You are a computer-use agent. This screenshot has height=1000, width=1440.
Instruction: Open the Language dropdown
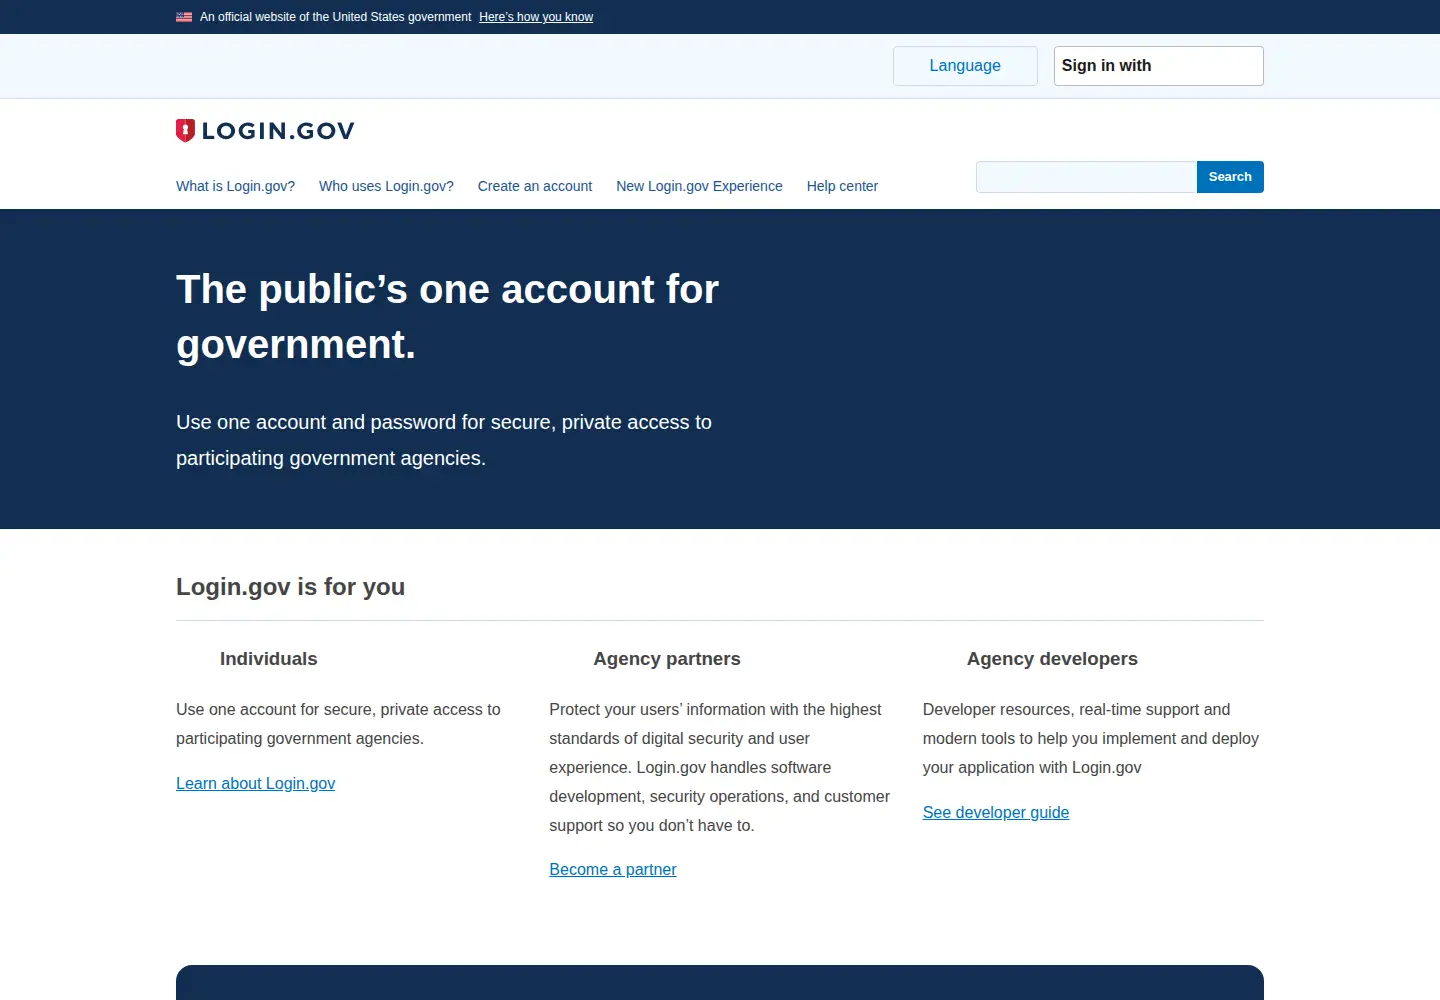[965, 66]
